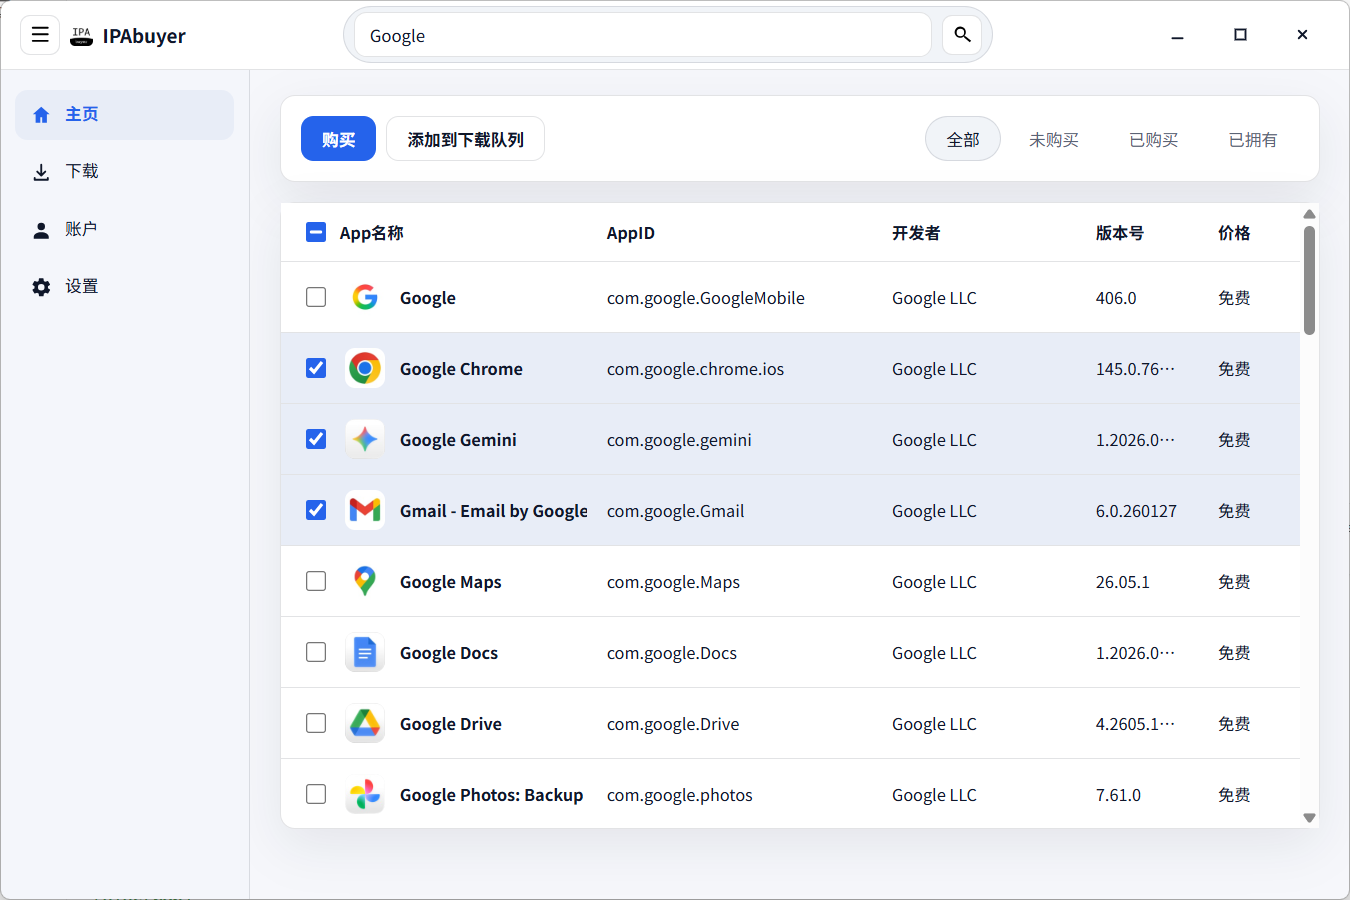Show the 已拥有 filter tab
This screenshot has width=1350, height=900.
coord(1252,140)
